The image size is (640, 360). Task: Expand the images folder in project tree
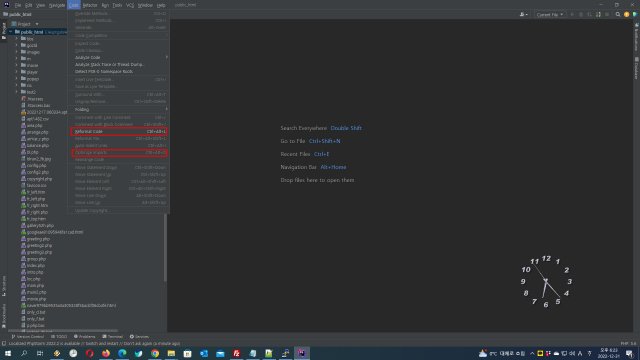[17, 52]
